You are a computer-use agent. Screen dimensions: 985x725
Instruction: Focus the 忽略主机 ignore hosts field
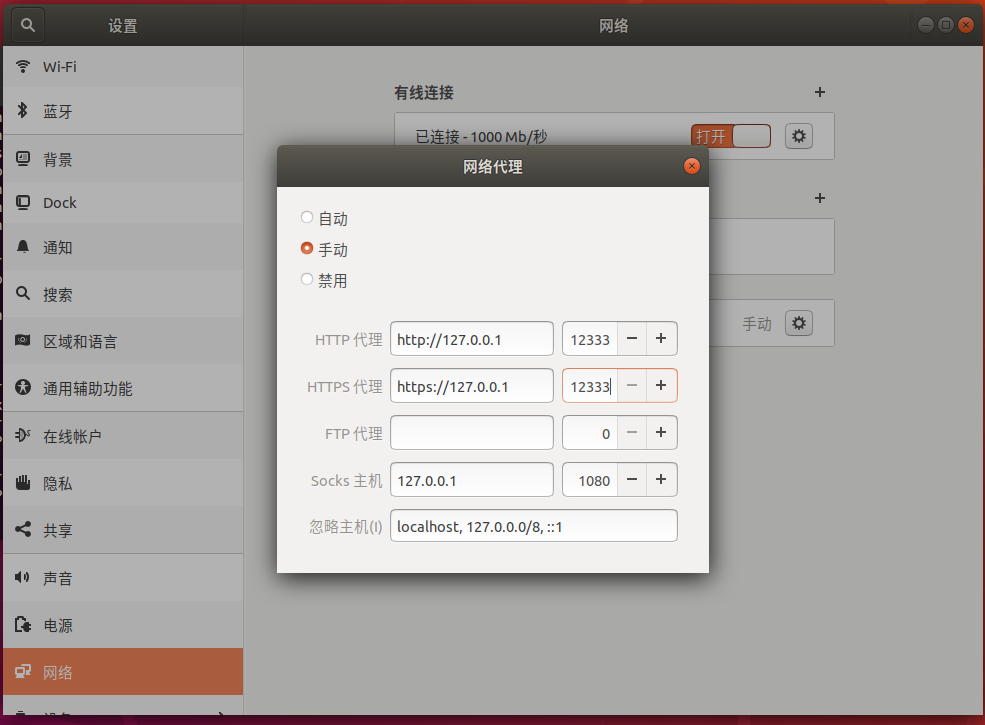click(533, 526)
